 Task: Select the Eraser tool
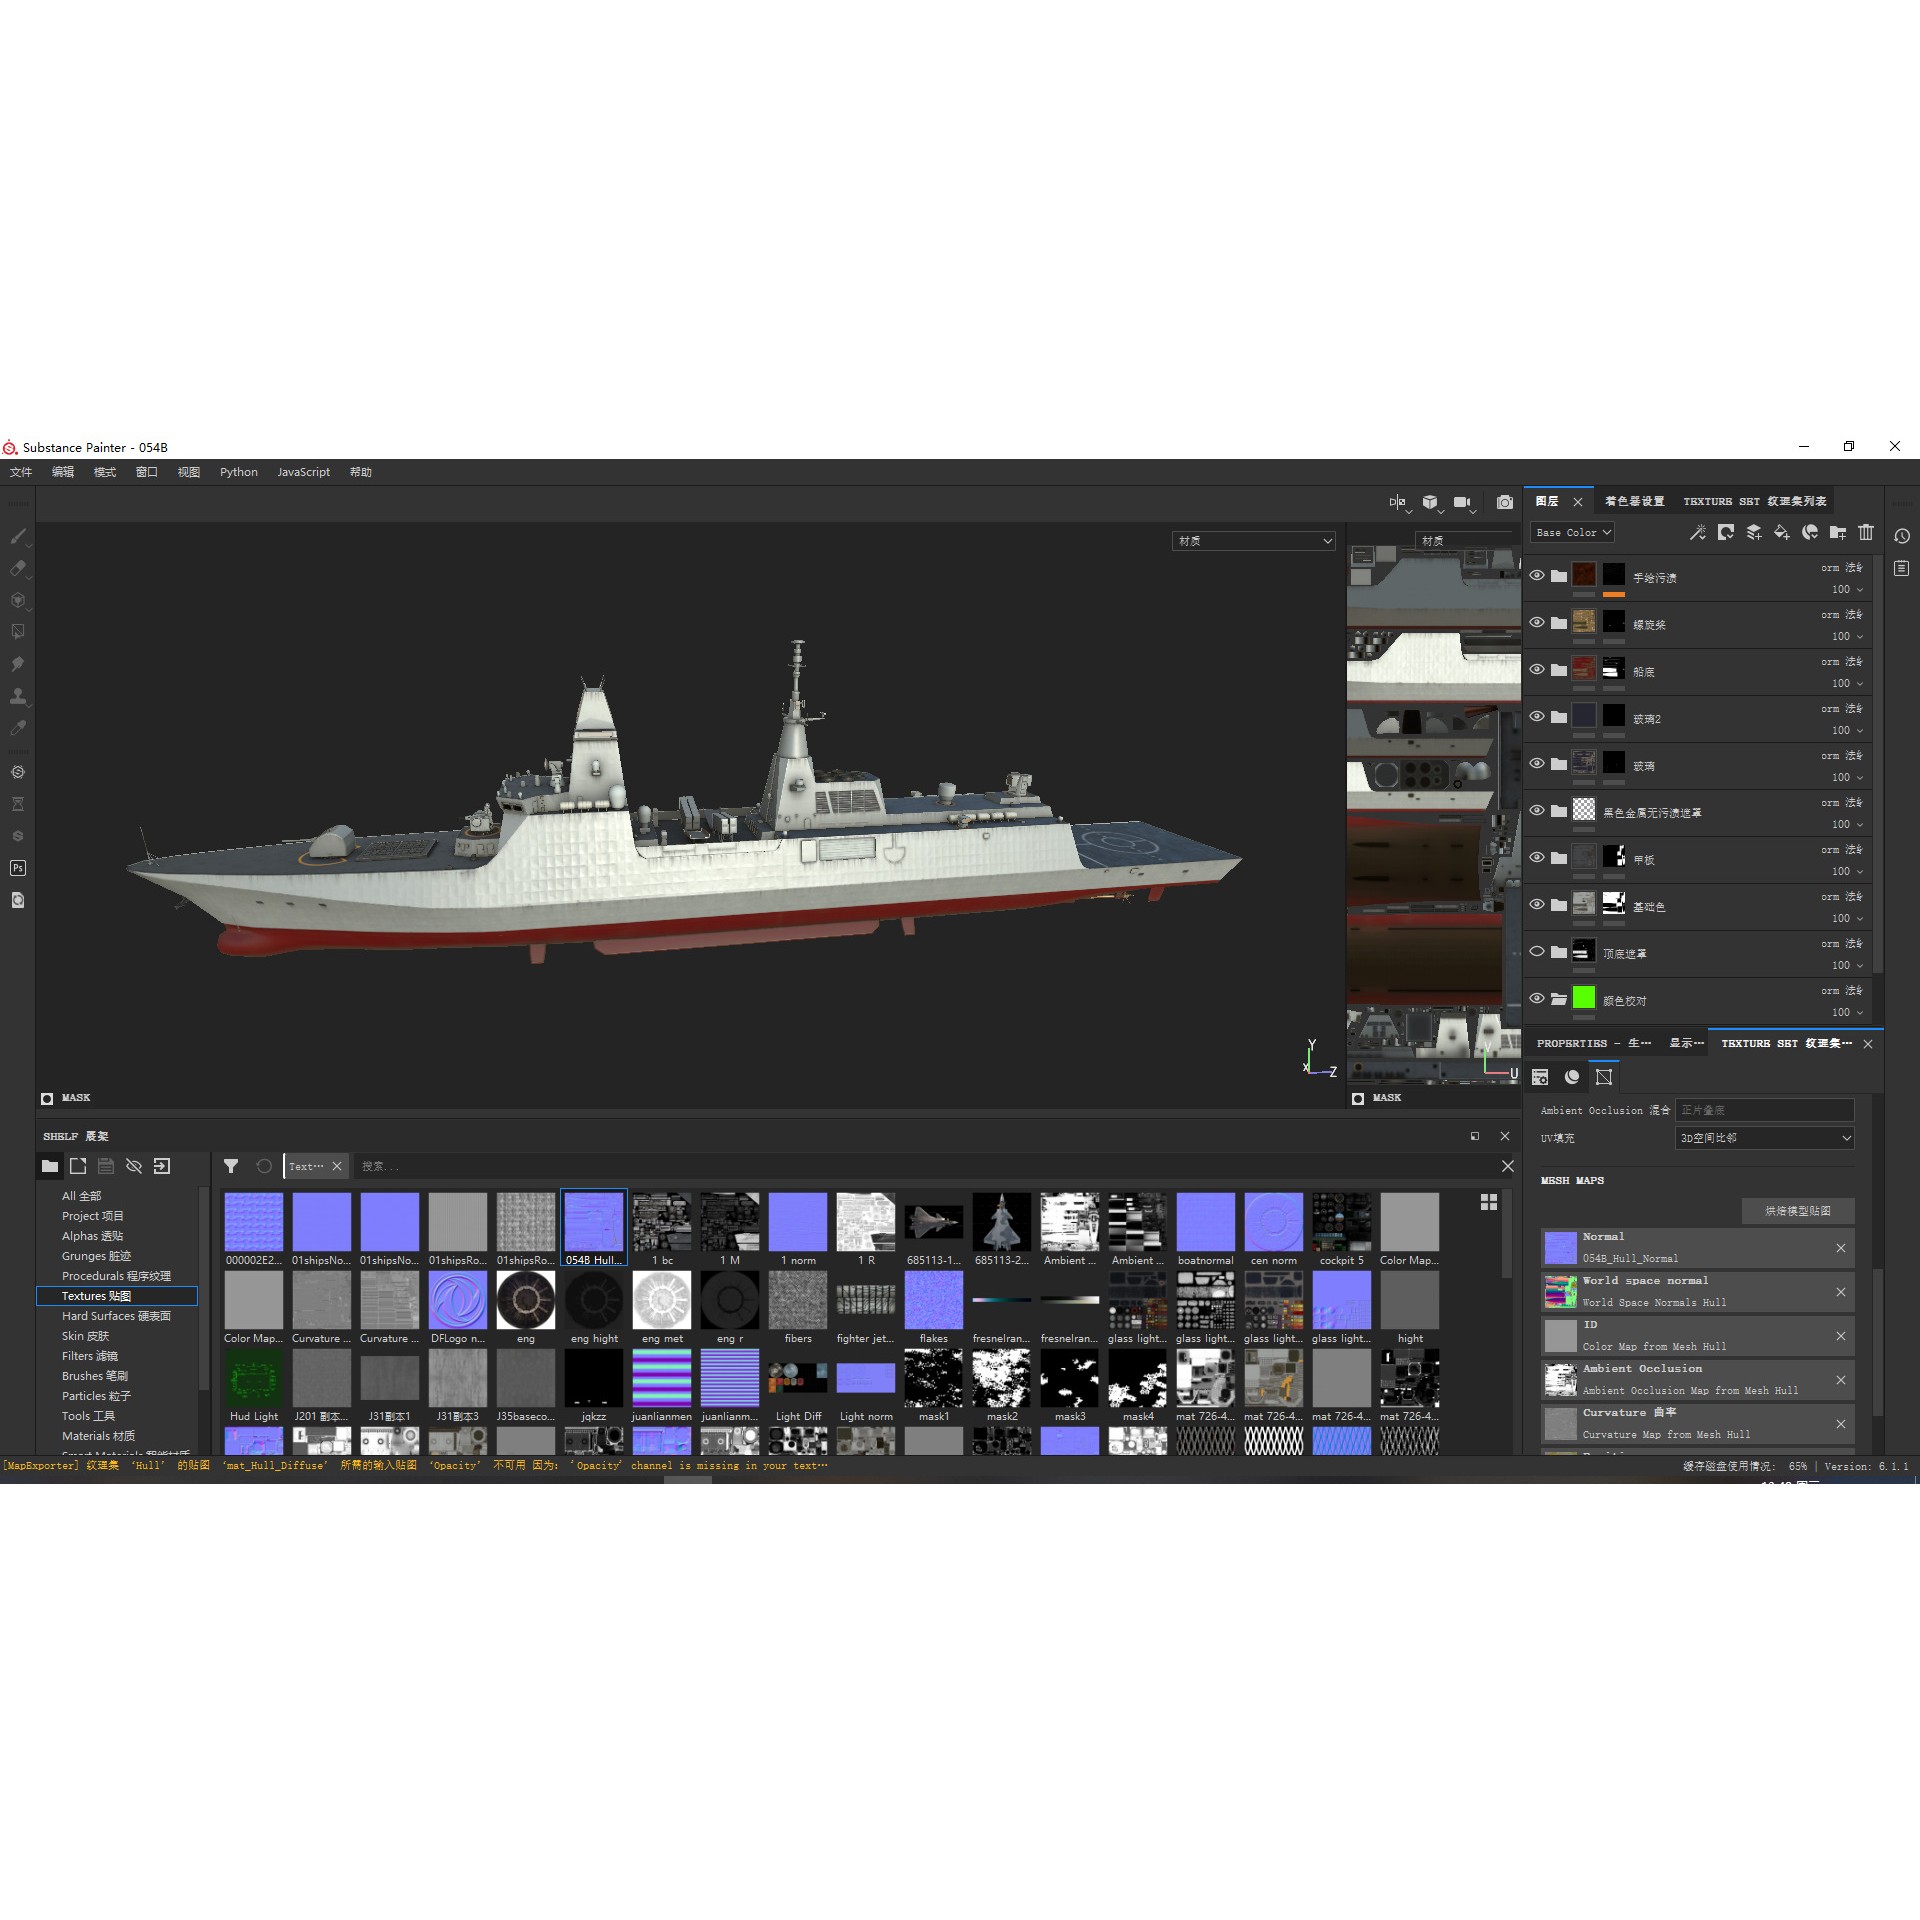18,567
